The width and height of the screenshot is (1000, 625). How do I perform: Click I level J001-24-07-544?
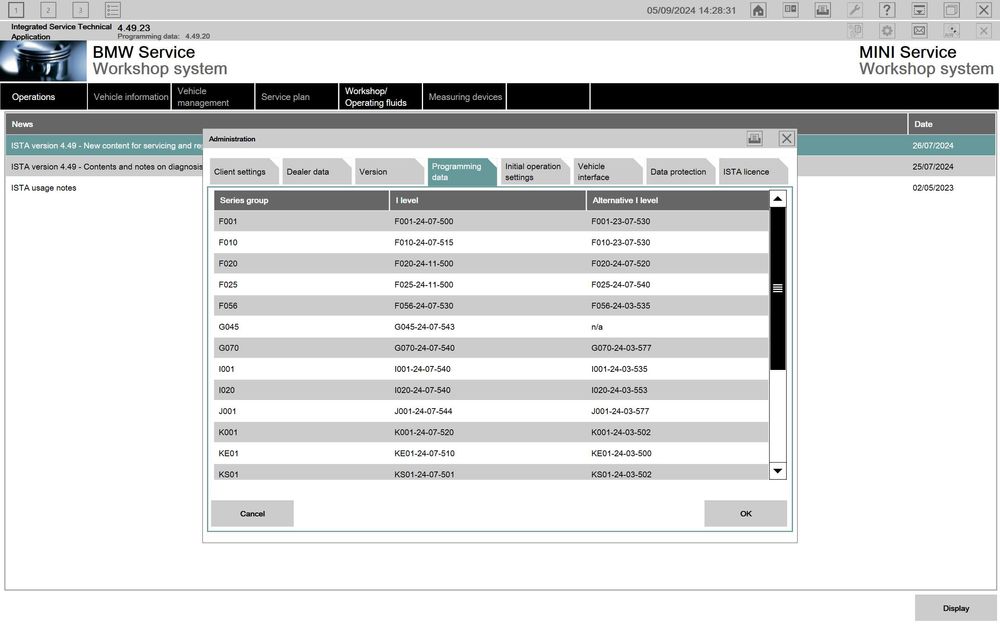[x=423, y=411]
